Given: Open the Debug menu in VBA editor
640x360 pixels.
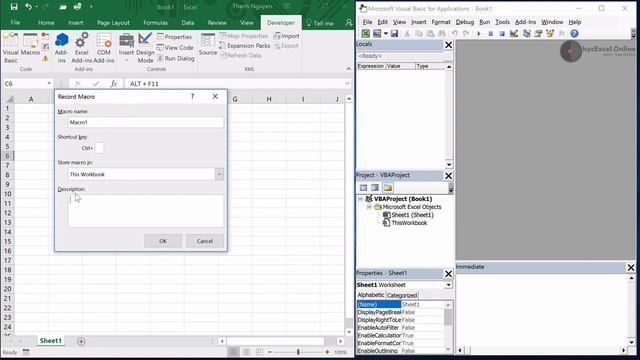Looking at the screenshot, I should 464,22.
